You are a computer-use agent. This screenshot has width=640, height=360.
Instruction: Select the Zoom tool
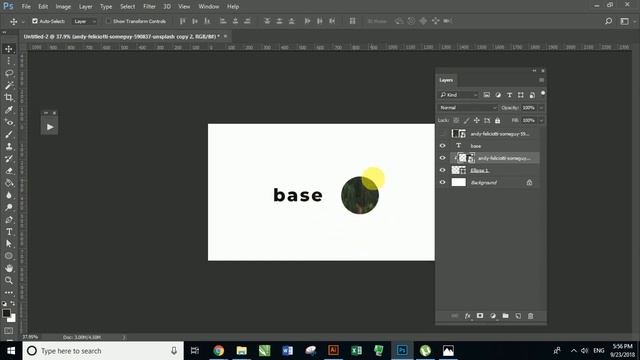(x=9, y=280)
